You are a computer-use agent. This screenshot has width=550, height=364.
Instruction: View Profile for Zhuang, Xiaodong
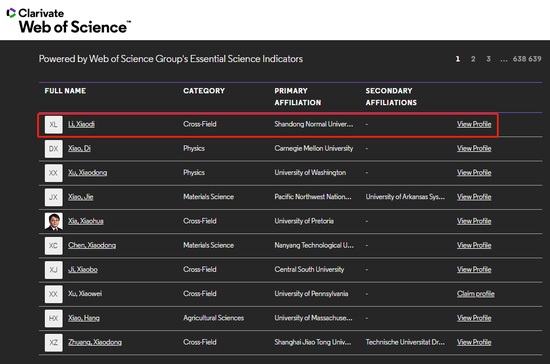[474, 342]
